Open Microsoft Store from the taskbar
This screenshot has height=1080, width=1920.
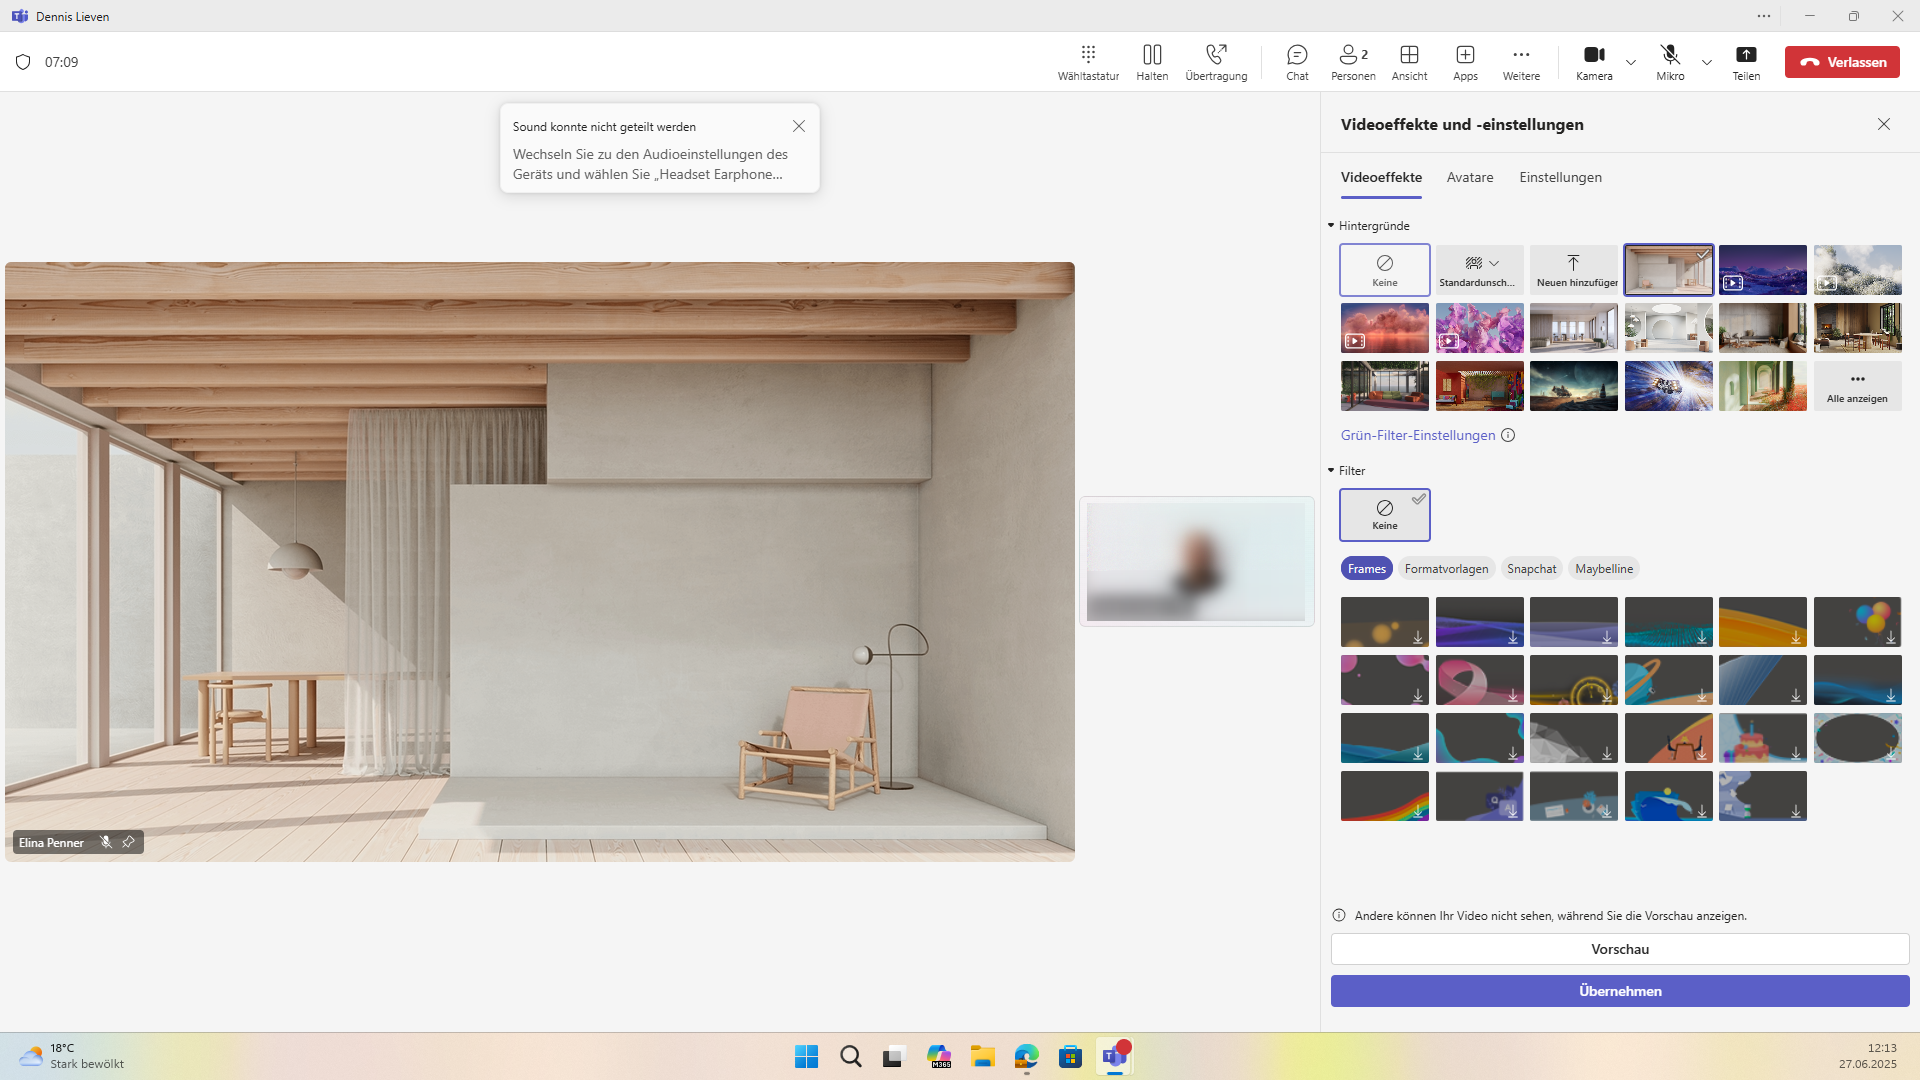click(x=1070, y=1057)
